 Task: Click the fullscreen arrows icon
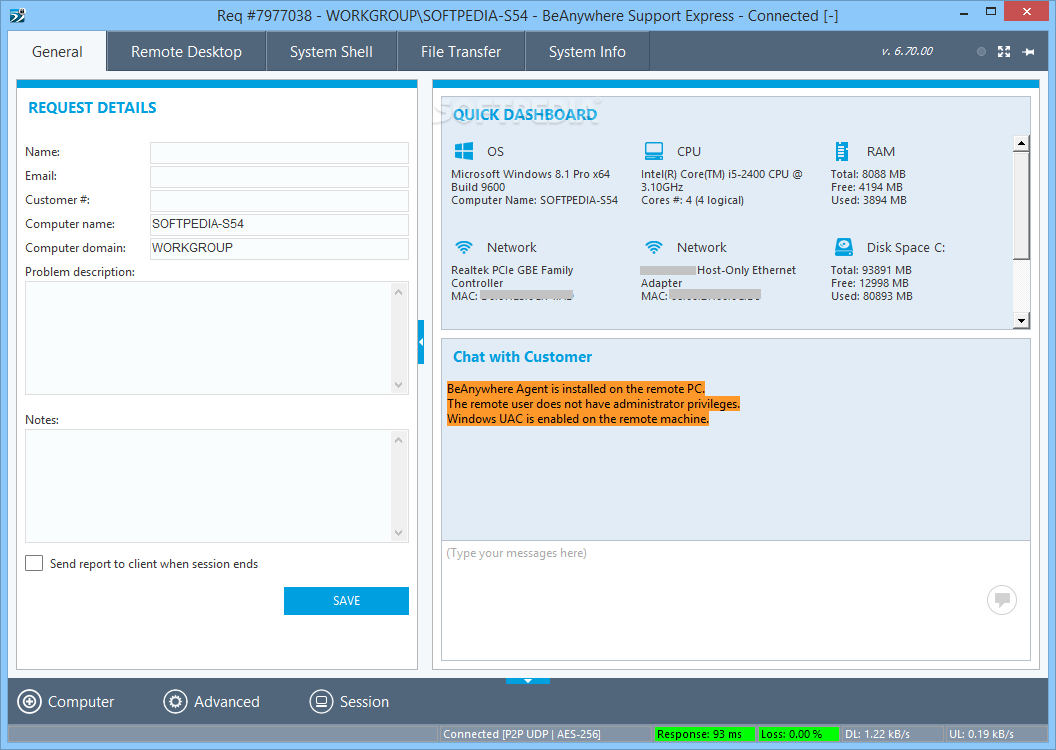(x=1003, y=52)
